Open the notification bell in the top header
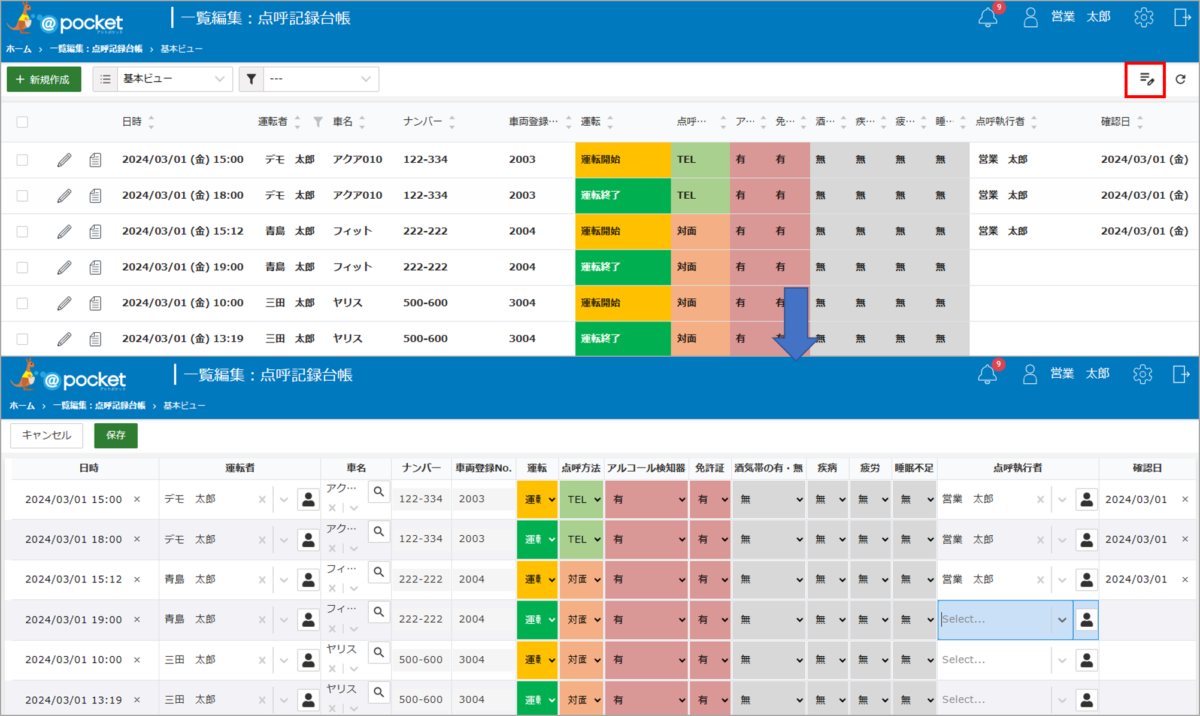 988,17
